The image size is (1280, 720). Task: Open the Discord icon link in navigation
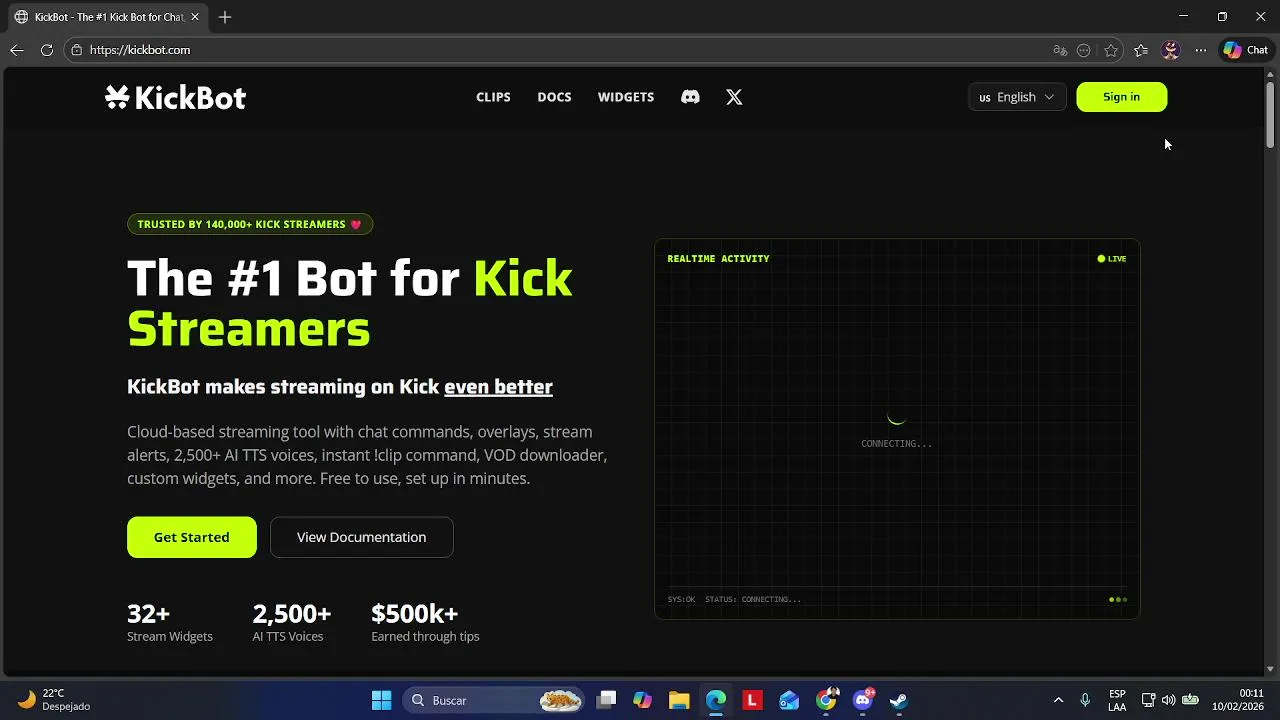click(x=690, y=97)
